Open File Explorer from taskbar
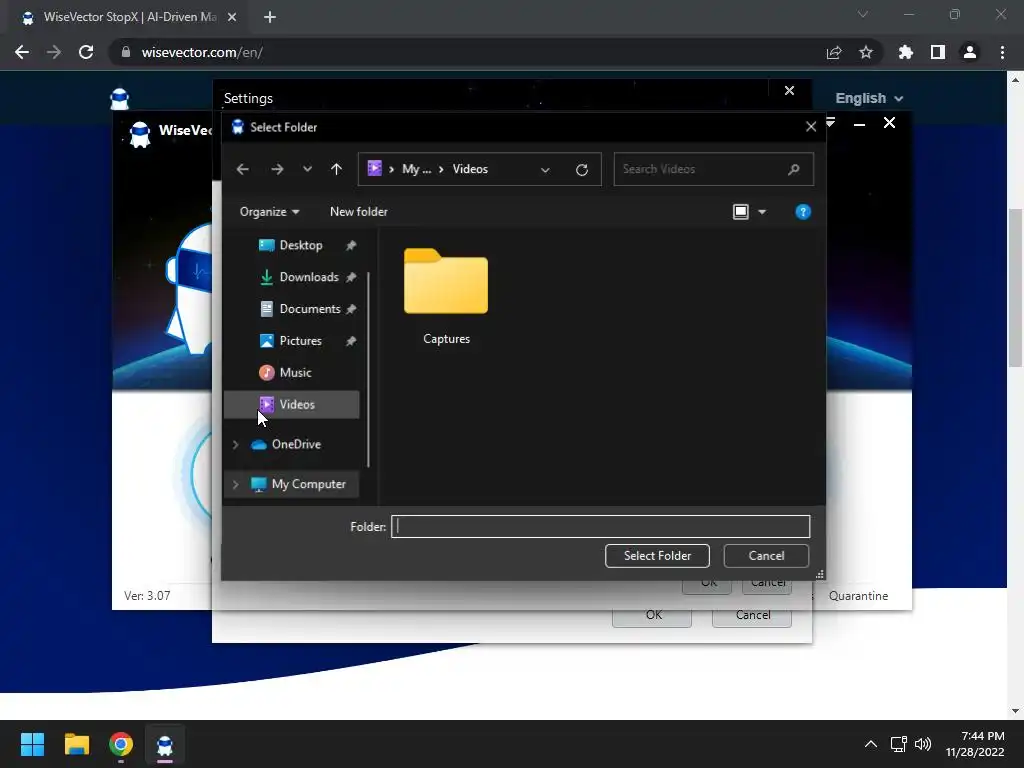The width and height of the screenshot is (1024, 768). click(x=76, y=744)
